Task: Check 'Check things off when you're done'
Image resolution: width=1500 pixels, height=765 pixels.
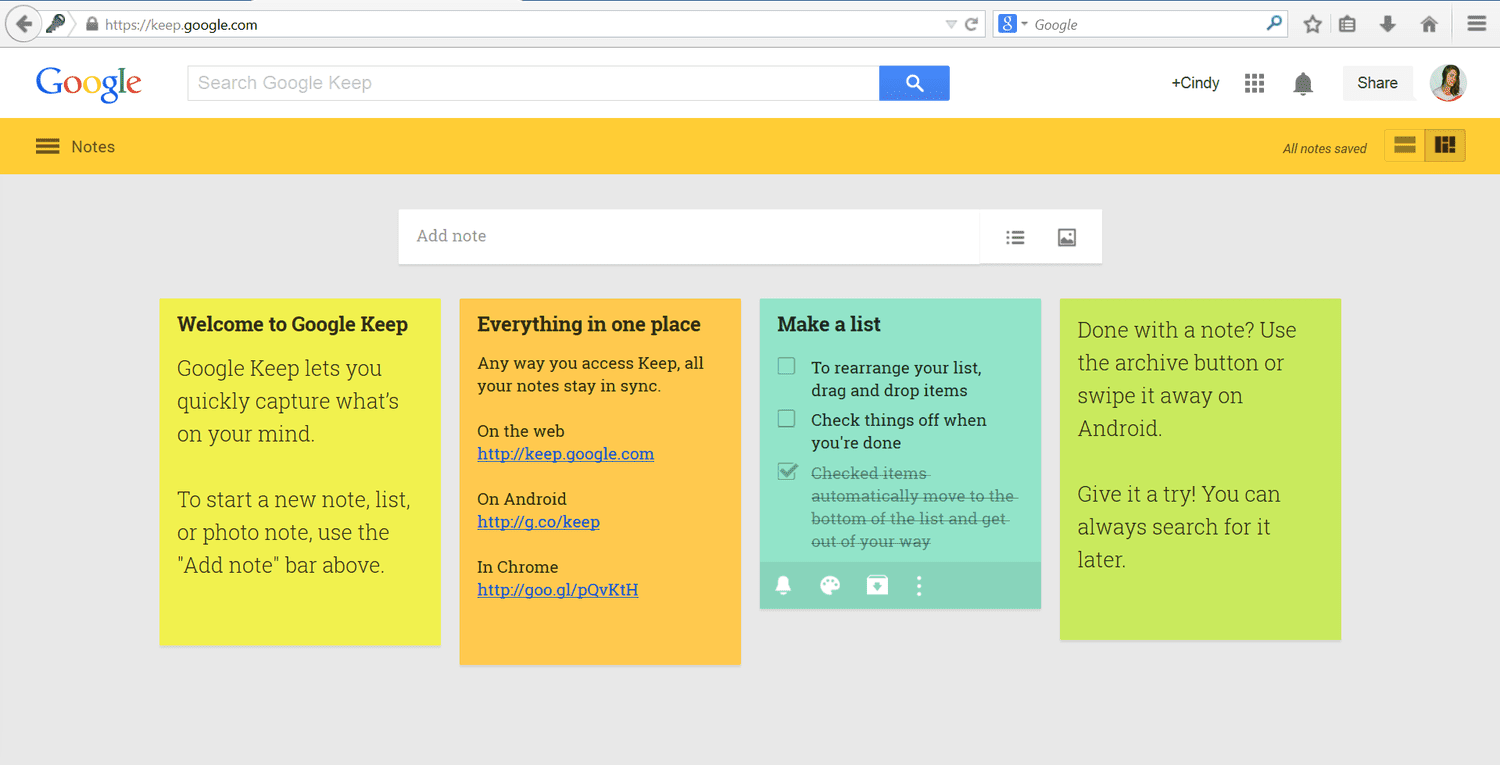Action: coord(786,418)
